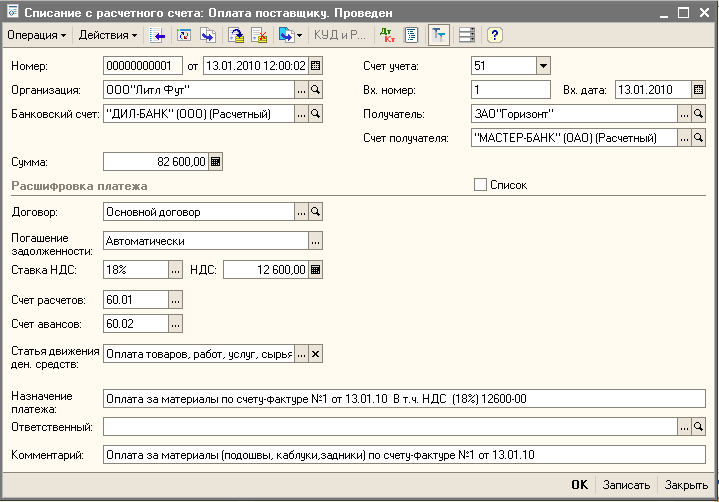The width and height of the screenshot is (719, 502).
Task: Open calendar picker next to document date
Action: tap(316, 66)
